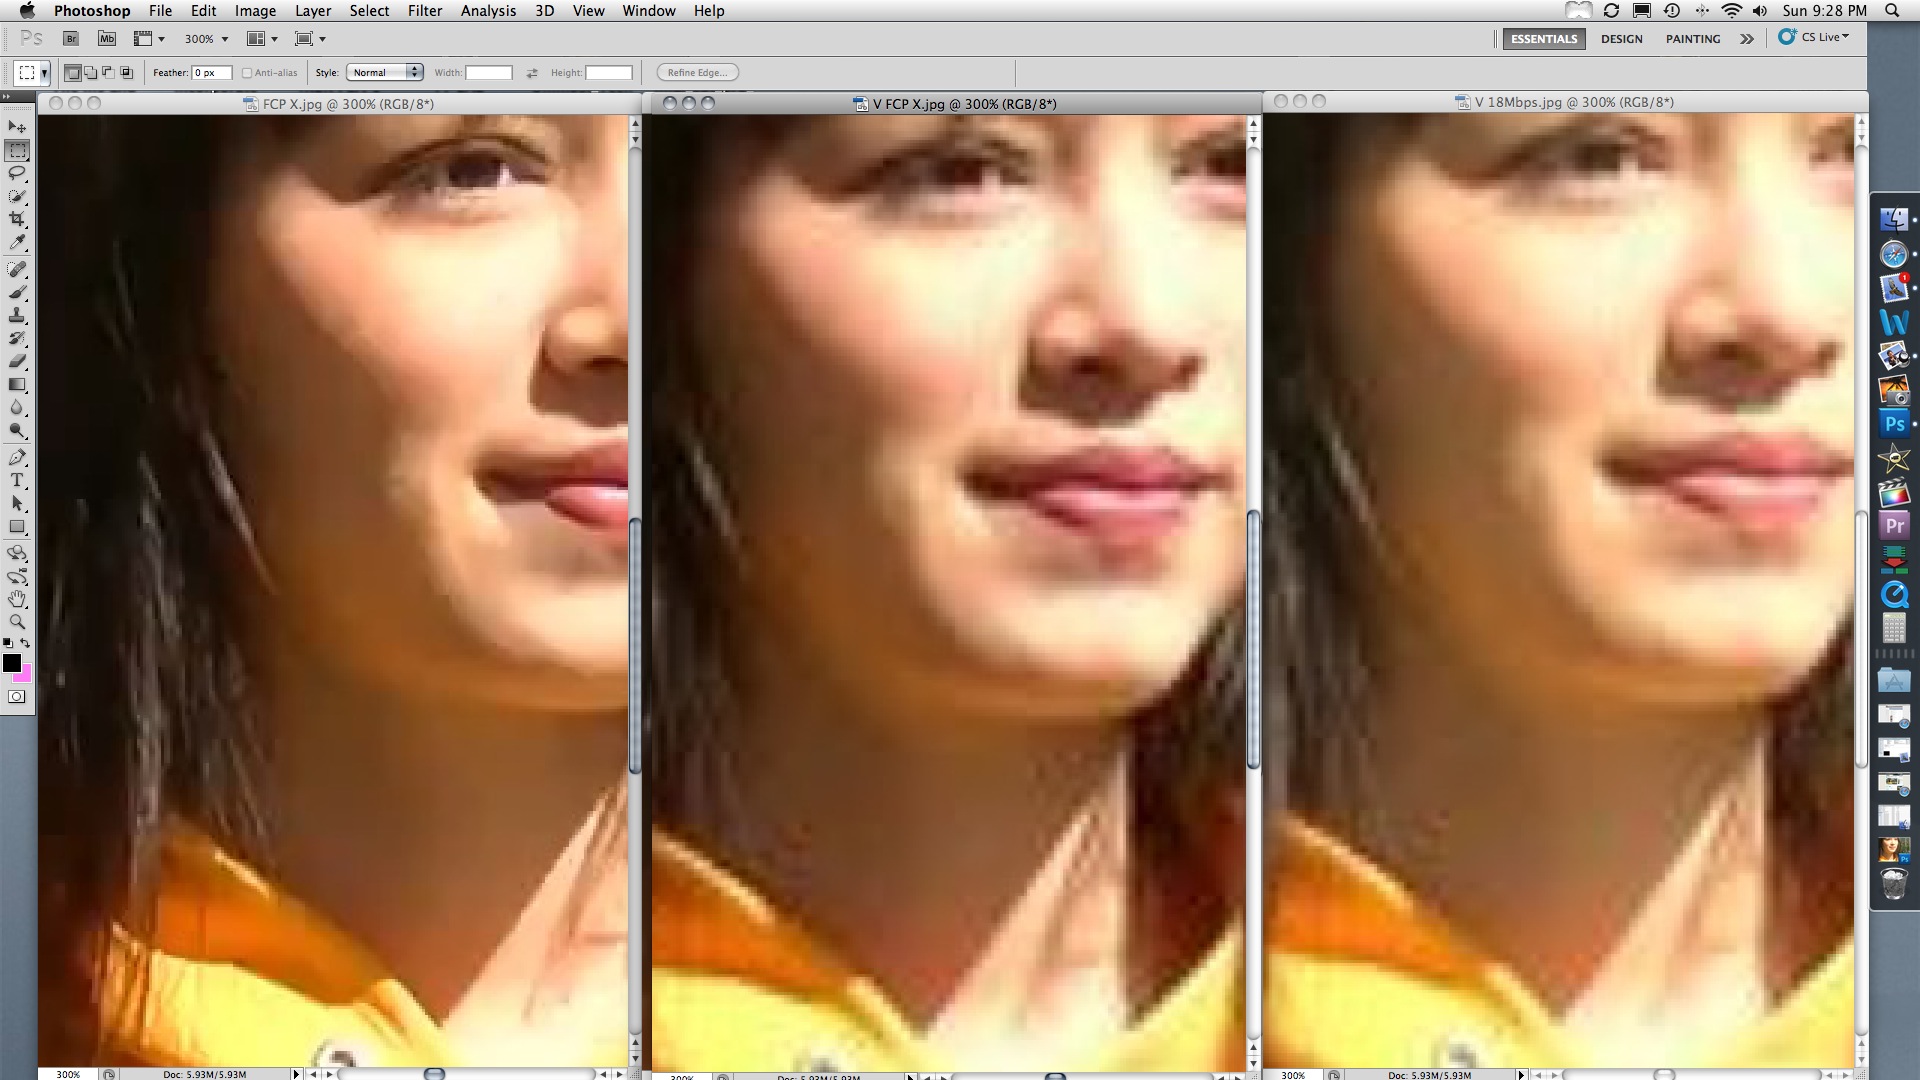Open the Style dropdown set to Normal
The height and width of the screenshot is (1080, 1920).
click(385, 72)
